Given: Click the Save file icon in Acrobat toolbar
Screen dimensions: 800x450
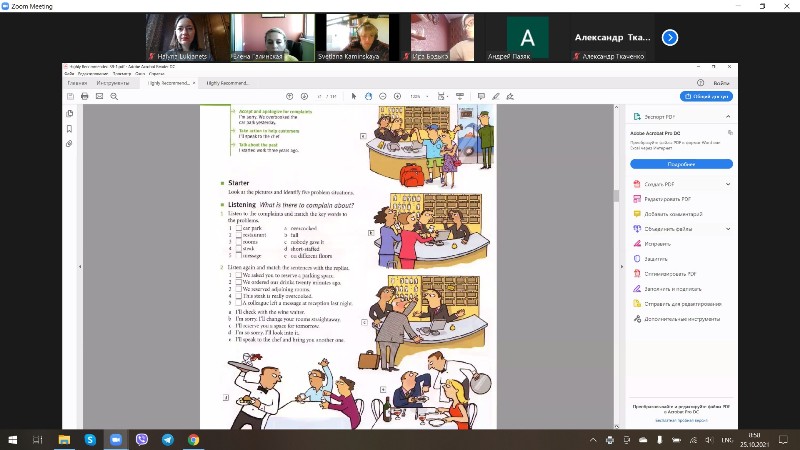Looking at the screenshot, I should click(x=70, y=96).
